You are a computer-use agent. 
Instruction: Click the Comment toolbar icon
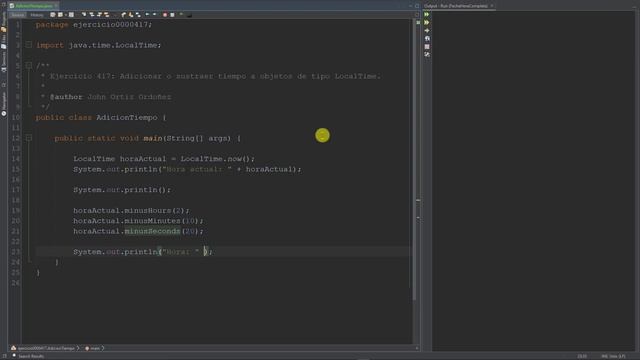coord(181,14)
